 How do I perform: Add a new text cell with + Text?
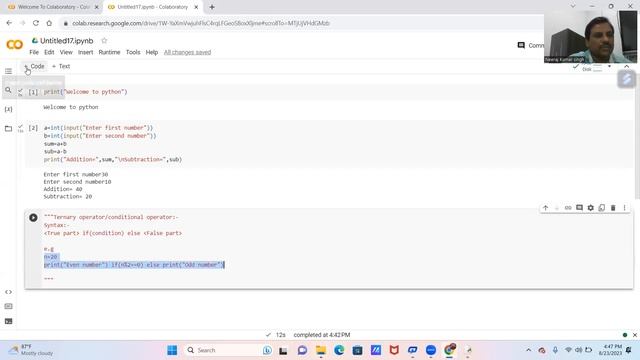61,66
